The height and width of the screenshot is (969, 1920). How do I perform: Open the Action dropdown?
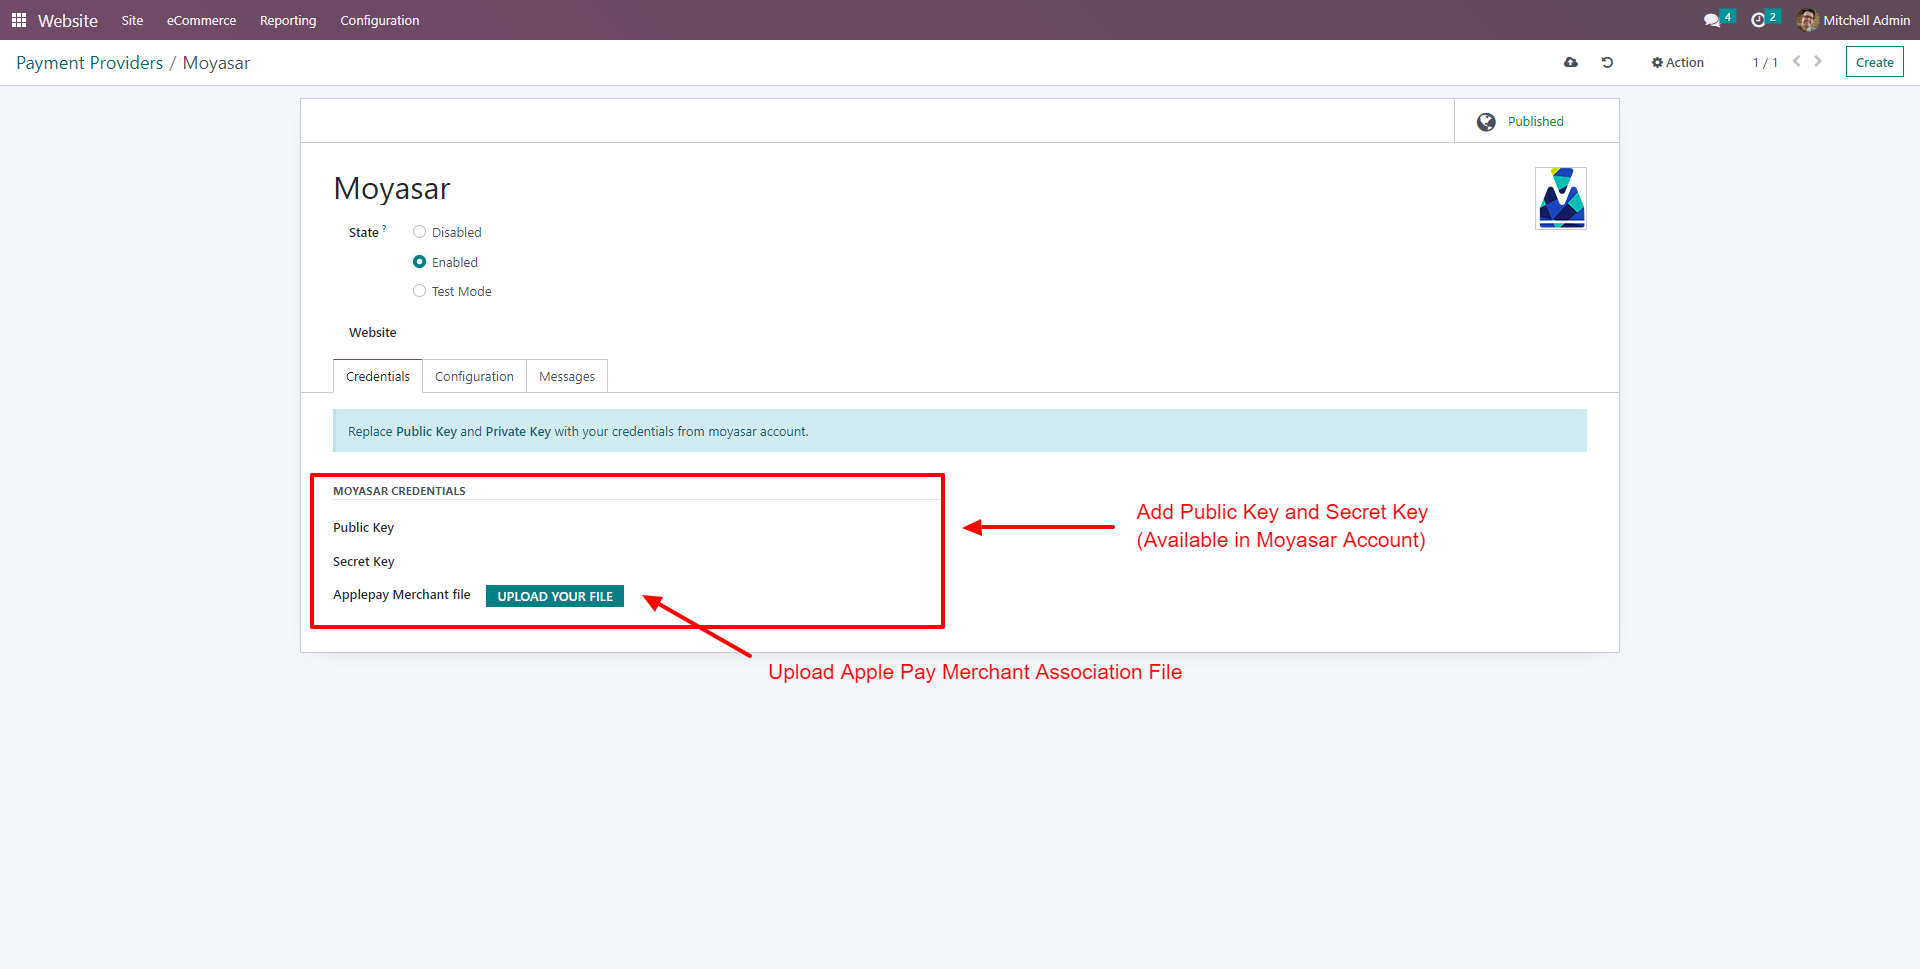click(1678, 62)
